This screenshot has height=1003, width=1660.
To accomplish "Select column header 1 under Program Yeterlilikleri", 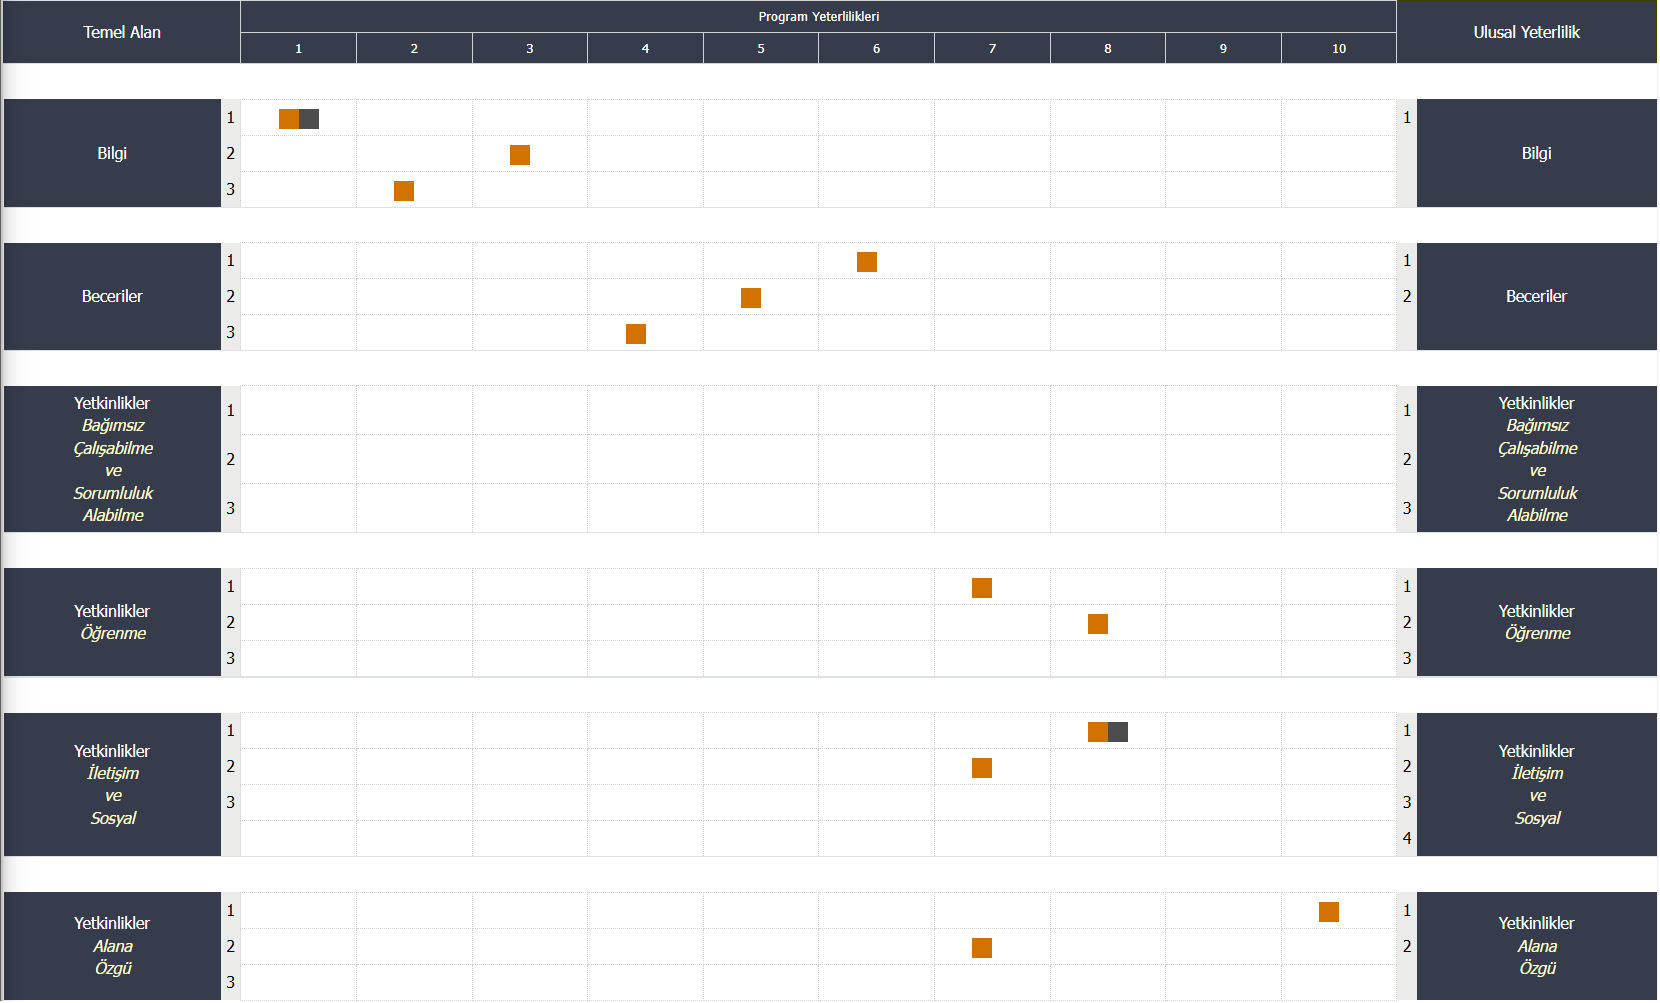I will pos(298,48).
